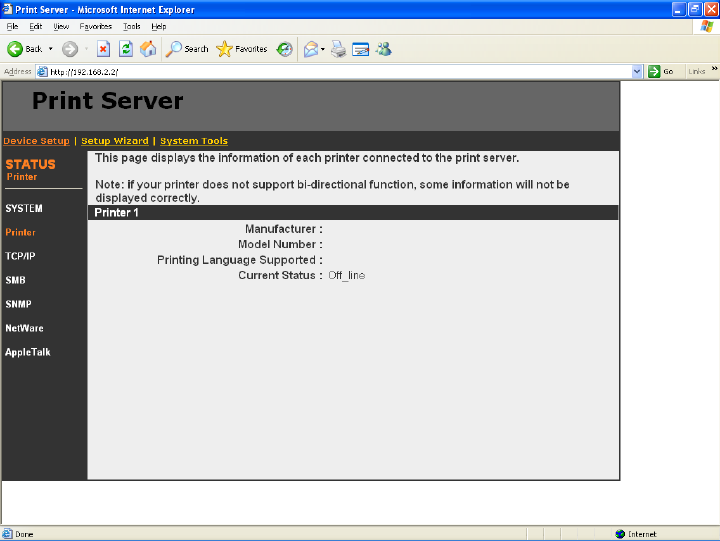Click the page icon in address bar

click(42, 72)
